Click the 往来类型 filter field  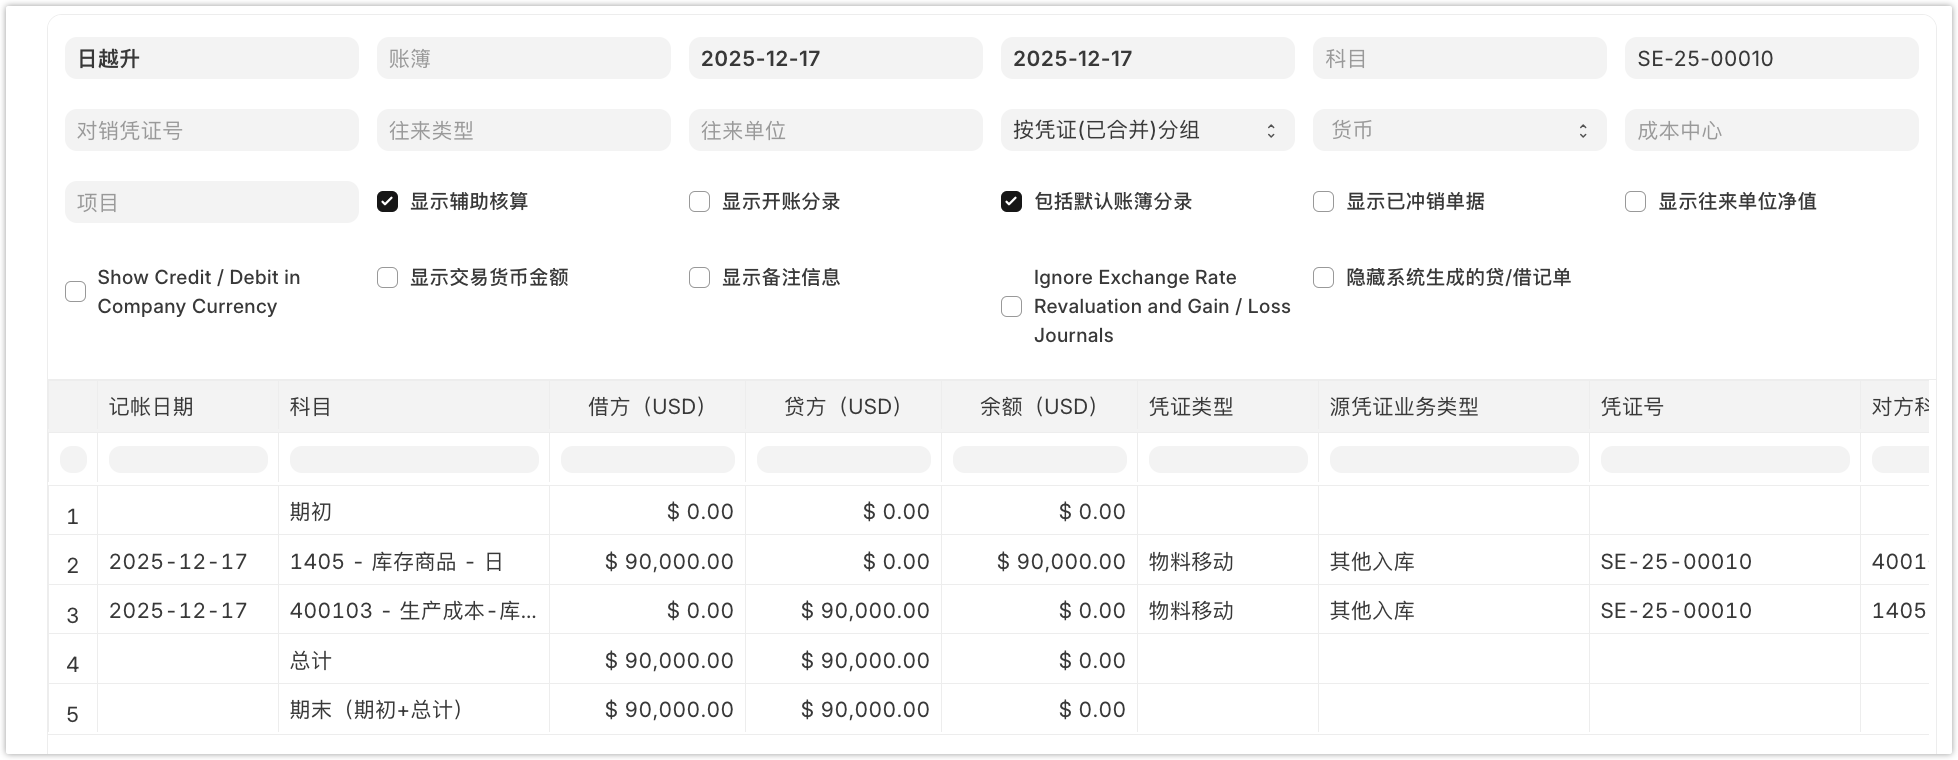523,130
